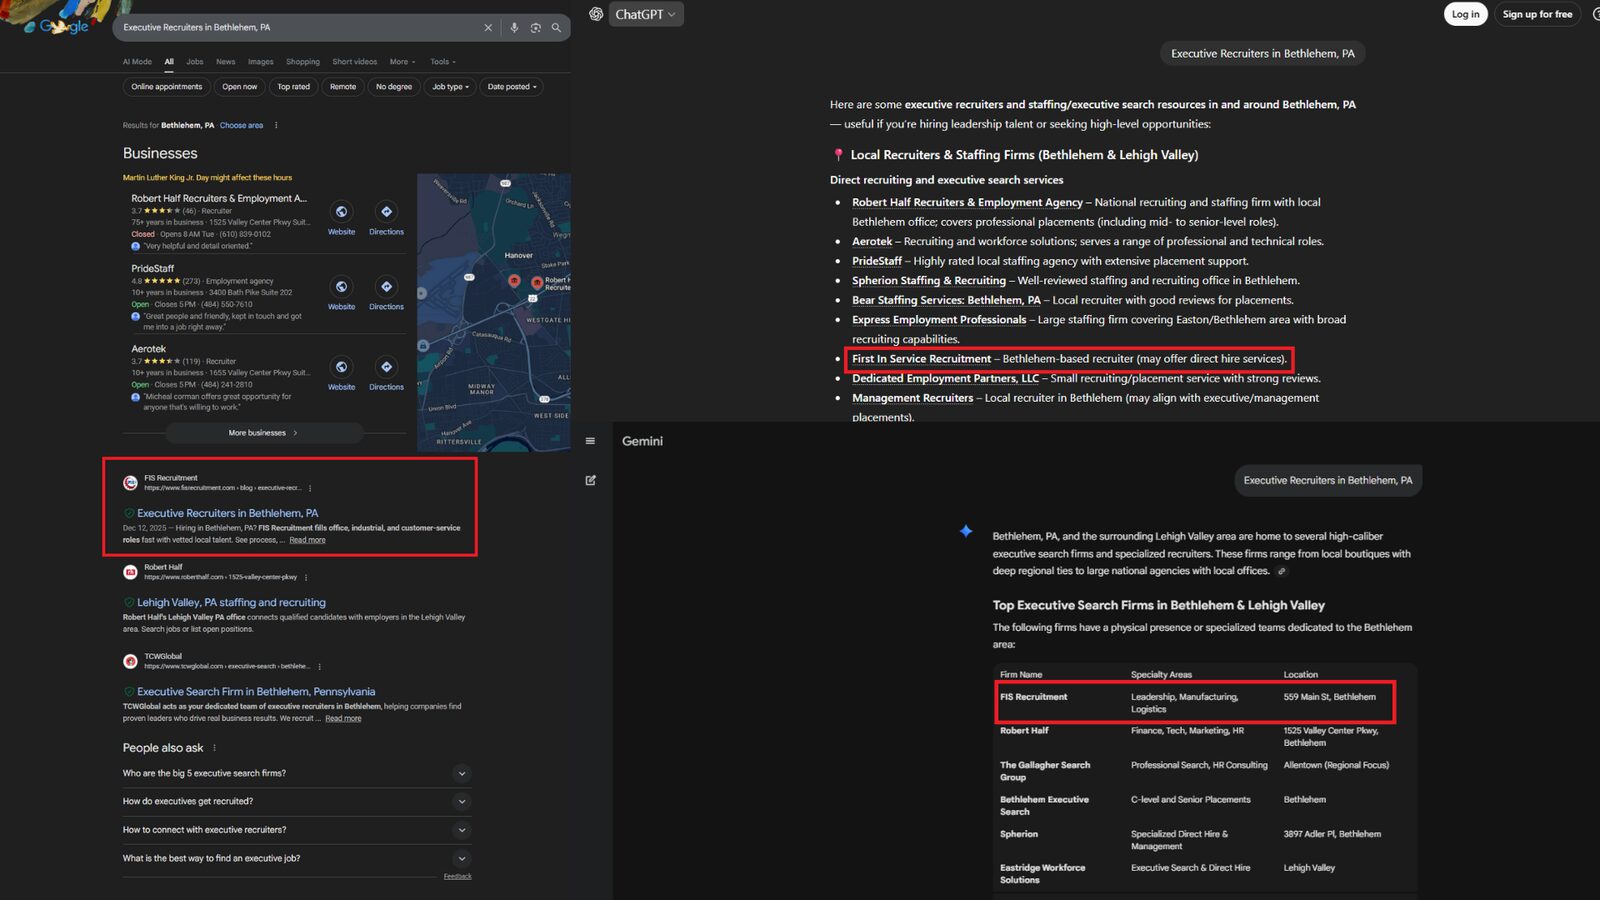This screenshot has width=1600, height=900.
Task: Select "The Gallagher Search Group" table cell
Action: [1045, 771]
